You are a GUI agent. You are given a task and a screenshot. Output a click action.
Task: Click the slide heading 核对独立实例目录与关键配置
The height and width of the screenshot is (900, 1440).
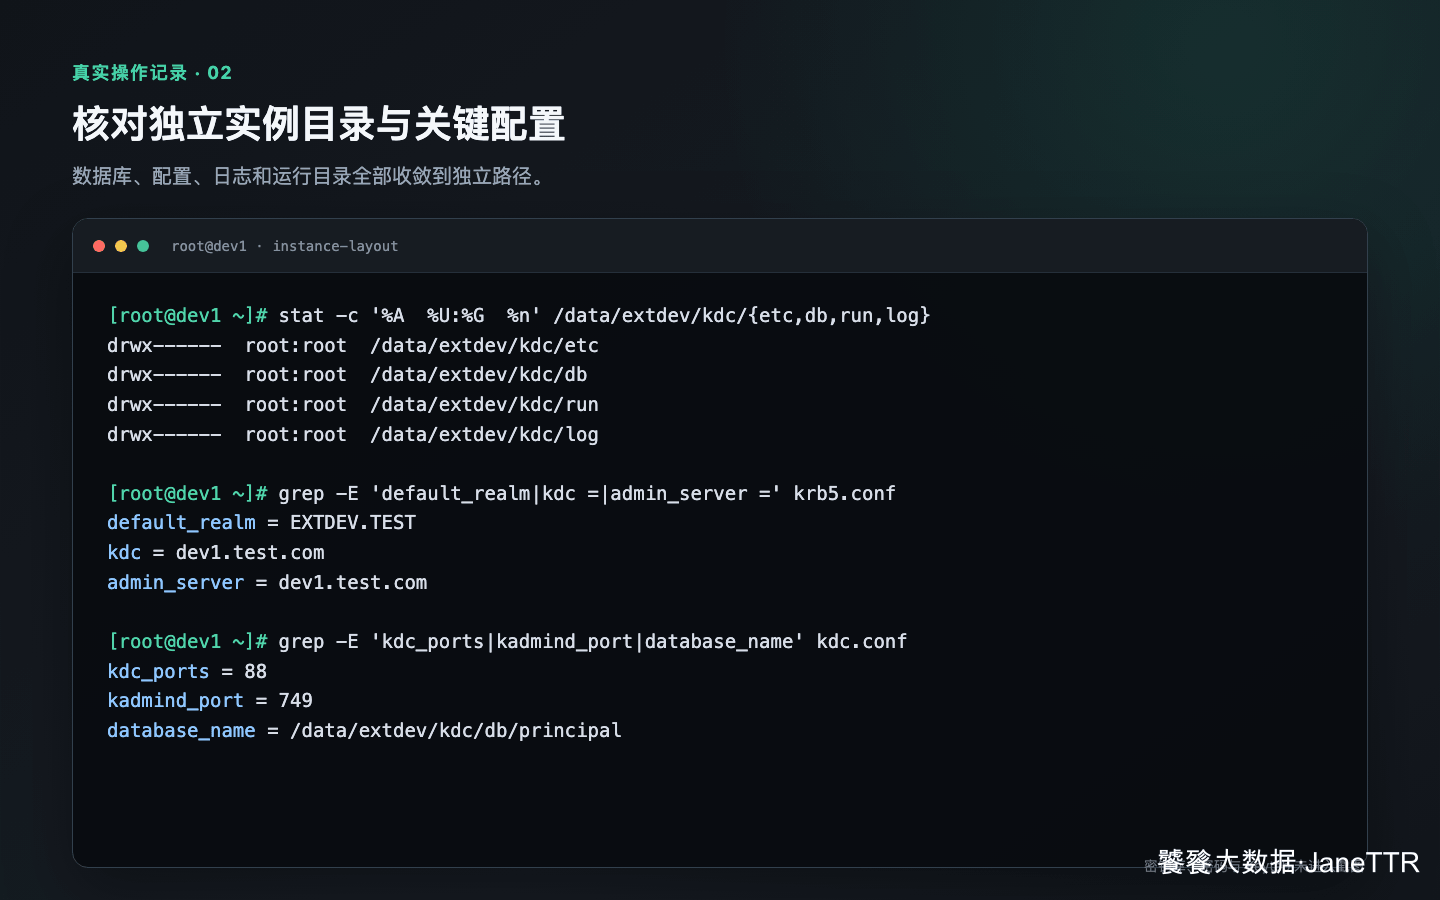pyautogui.click(x=319, y=125)
